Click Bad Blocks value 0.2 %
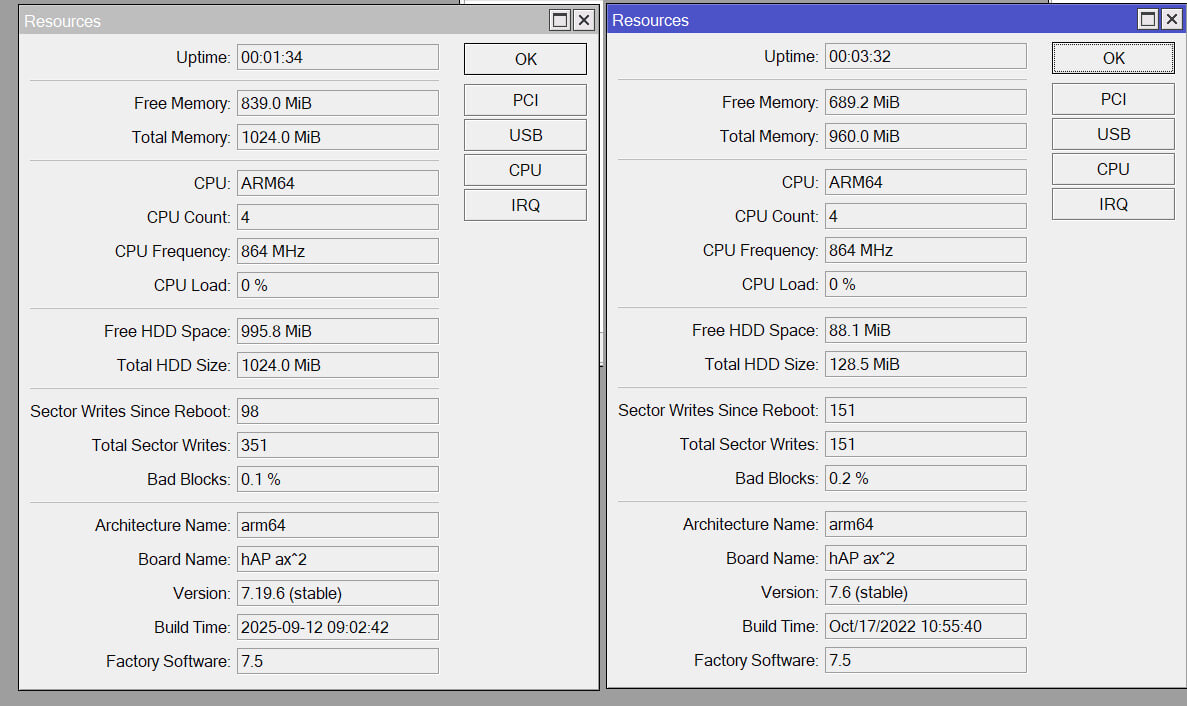 point(926,479)
